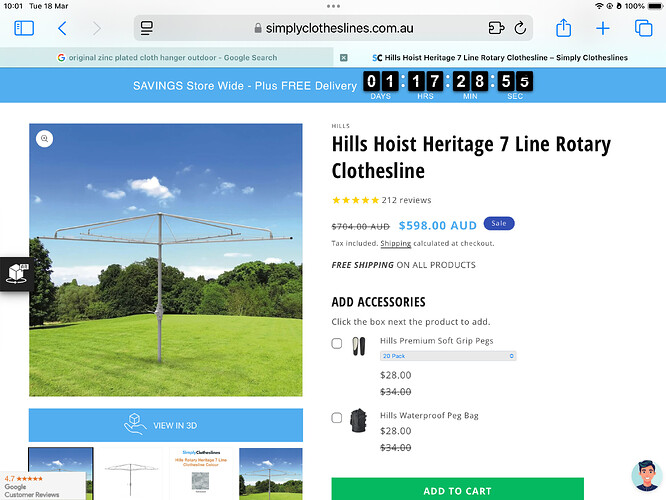Viewport: 666px width, 500px height.
Task: Click the ADD TO CART button
Action: (x=457, y=489)
